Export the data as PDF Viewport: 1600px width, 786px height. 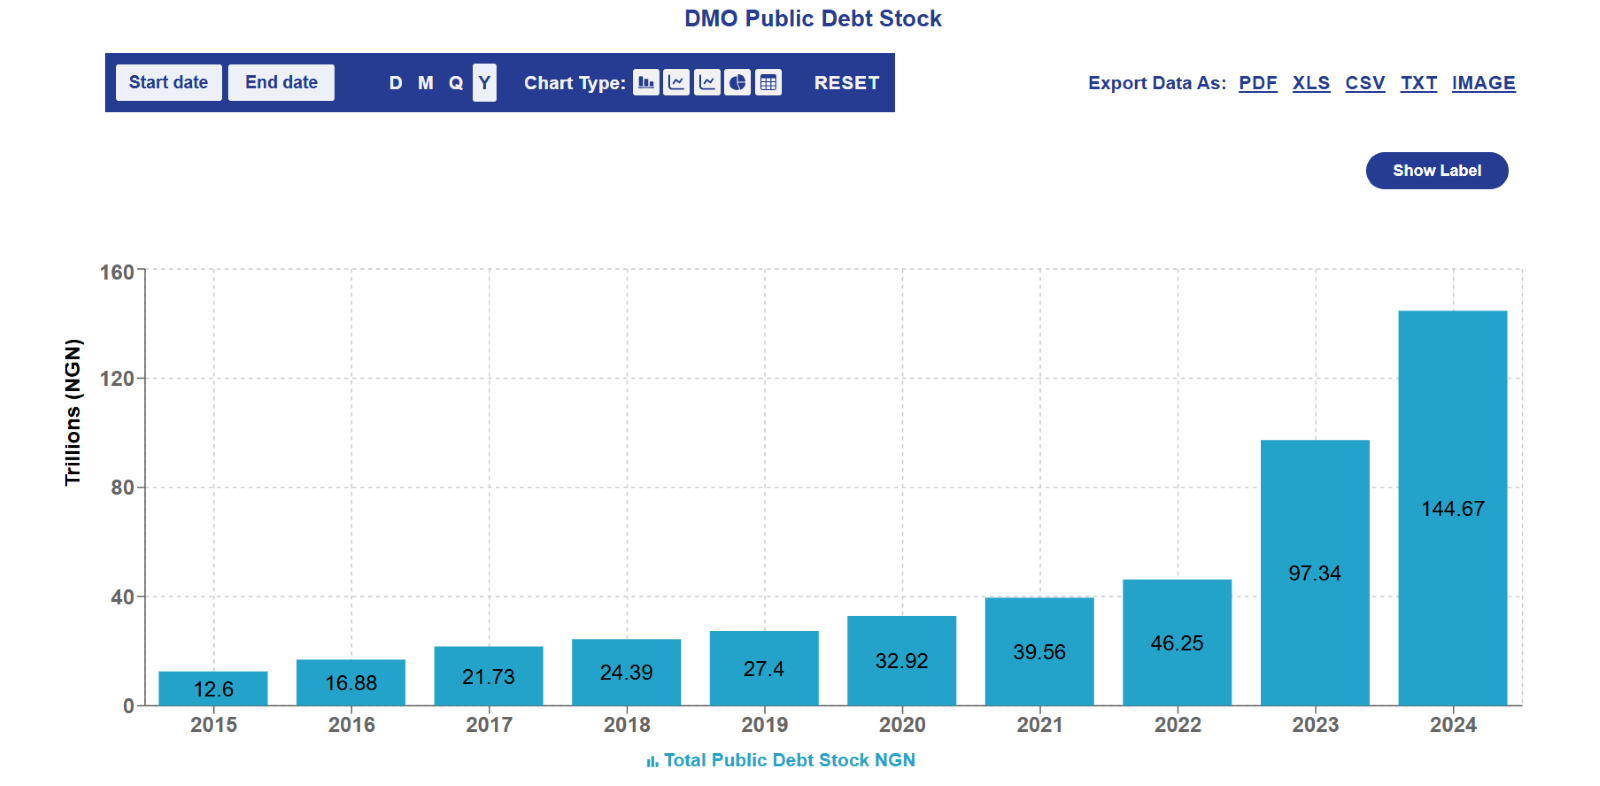[1258, 83]
